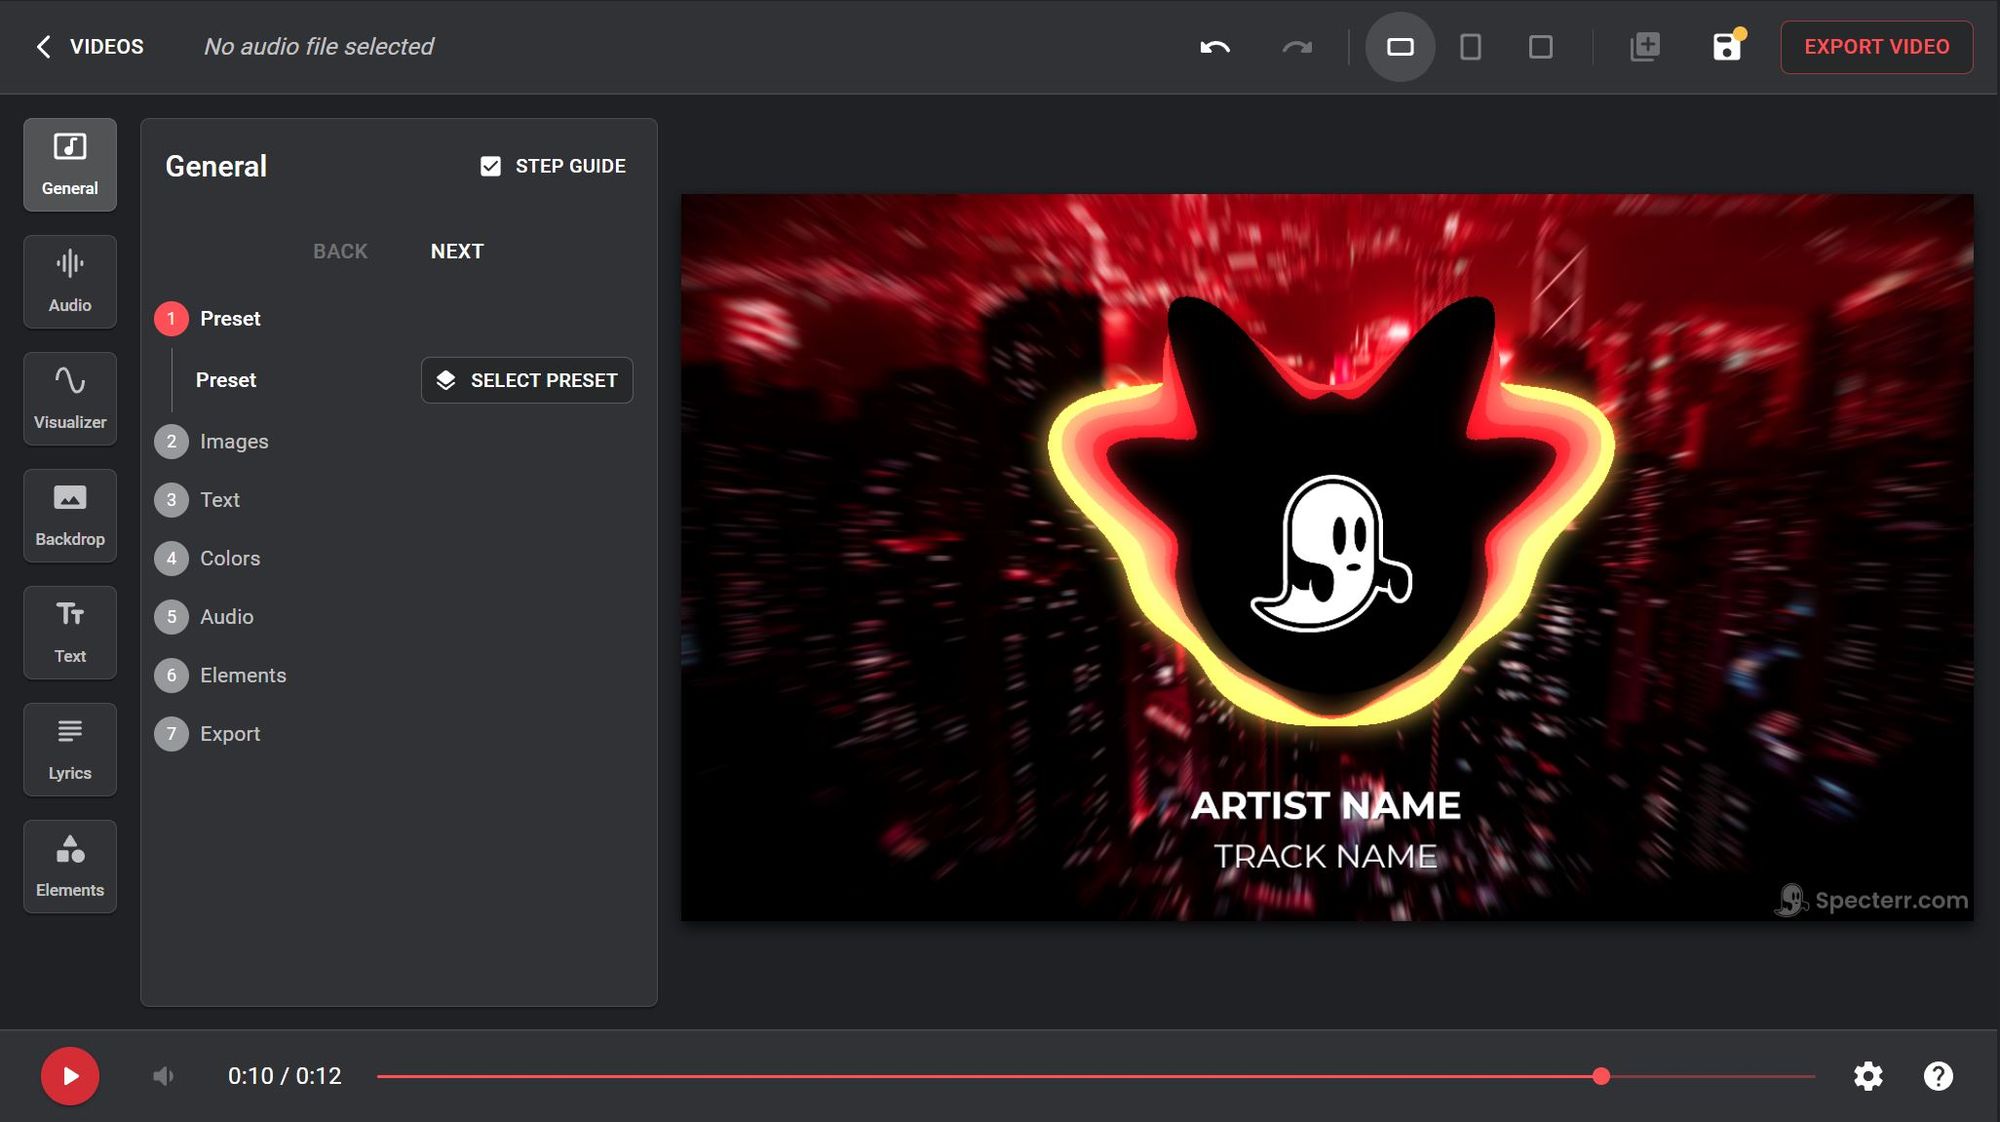
Task: Open the playback settings gear
Action: coord(1868,1076)
